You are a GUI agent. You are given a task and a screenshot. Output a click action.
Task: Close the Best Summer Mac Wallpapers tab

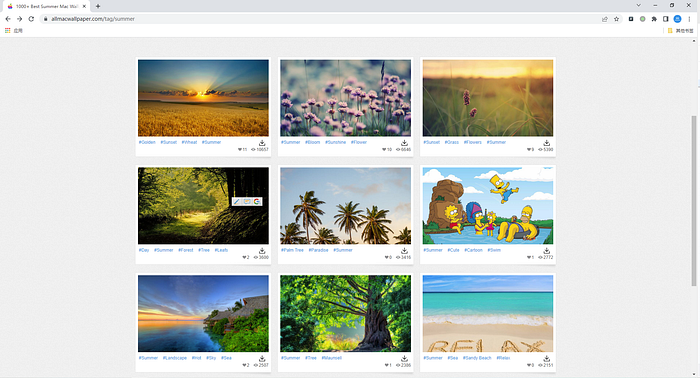(x=84, y=6)
